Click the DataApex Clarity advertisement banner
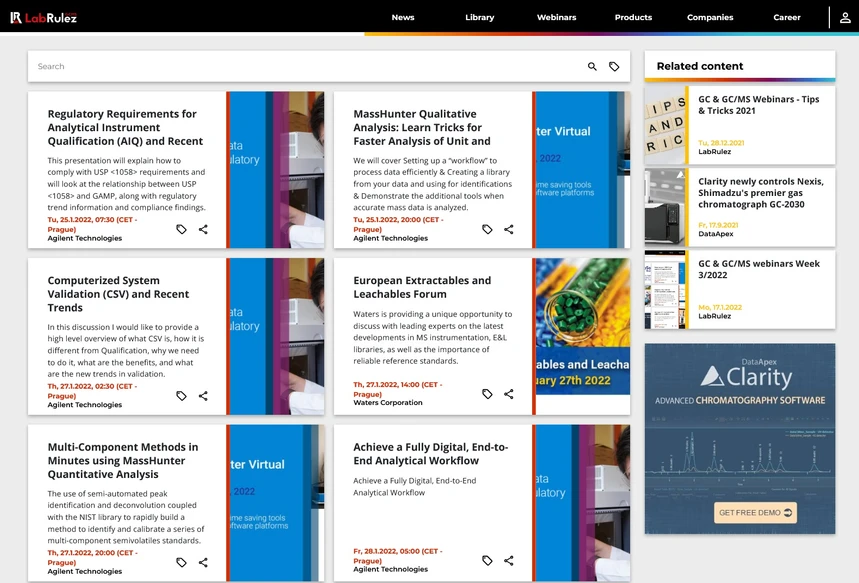Image resolution: width=859 pixels, height=583 pixels. pyautogui.click(x=740, y=439)
